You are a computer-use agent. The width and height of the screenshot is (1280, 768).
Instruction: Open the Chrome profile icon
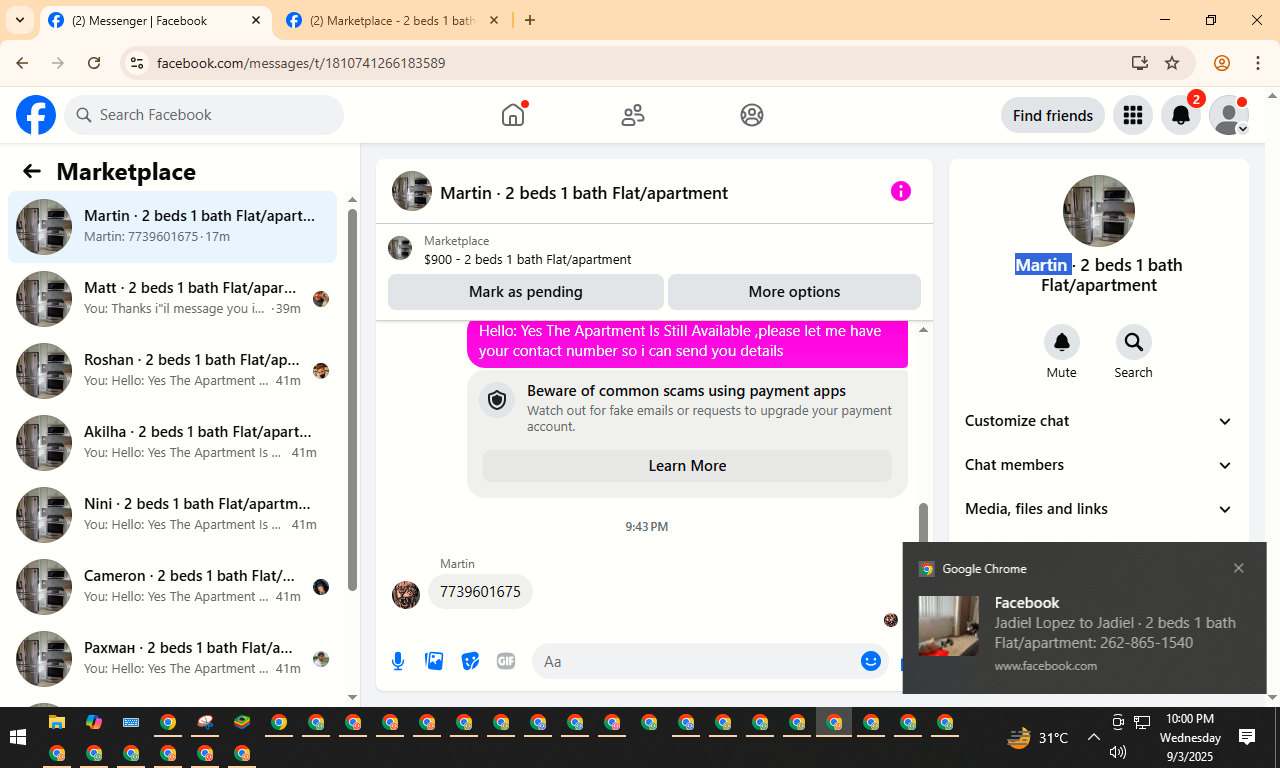1222,63
